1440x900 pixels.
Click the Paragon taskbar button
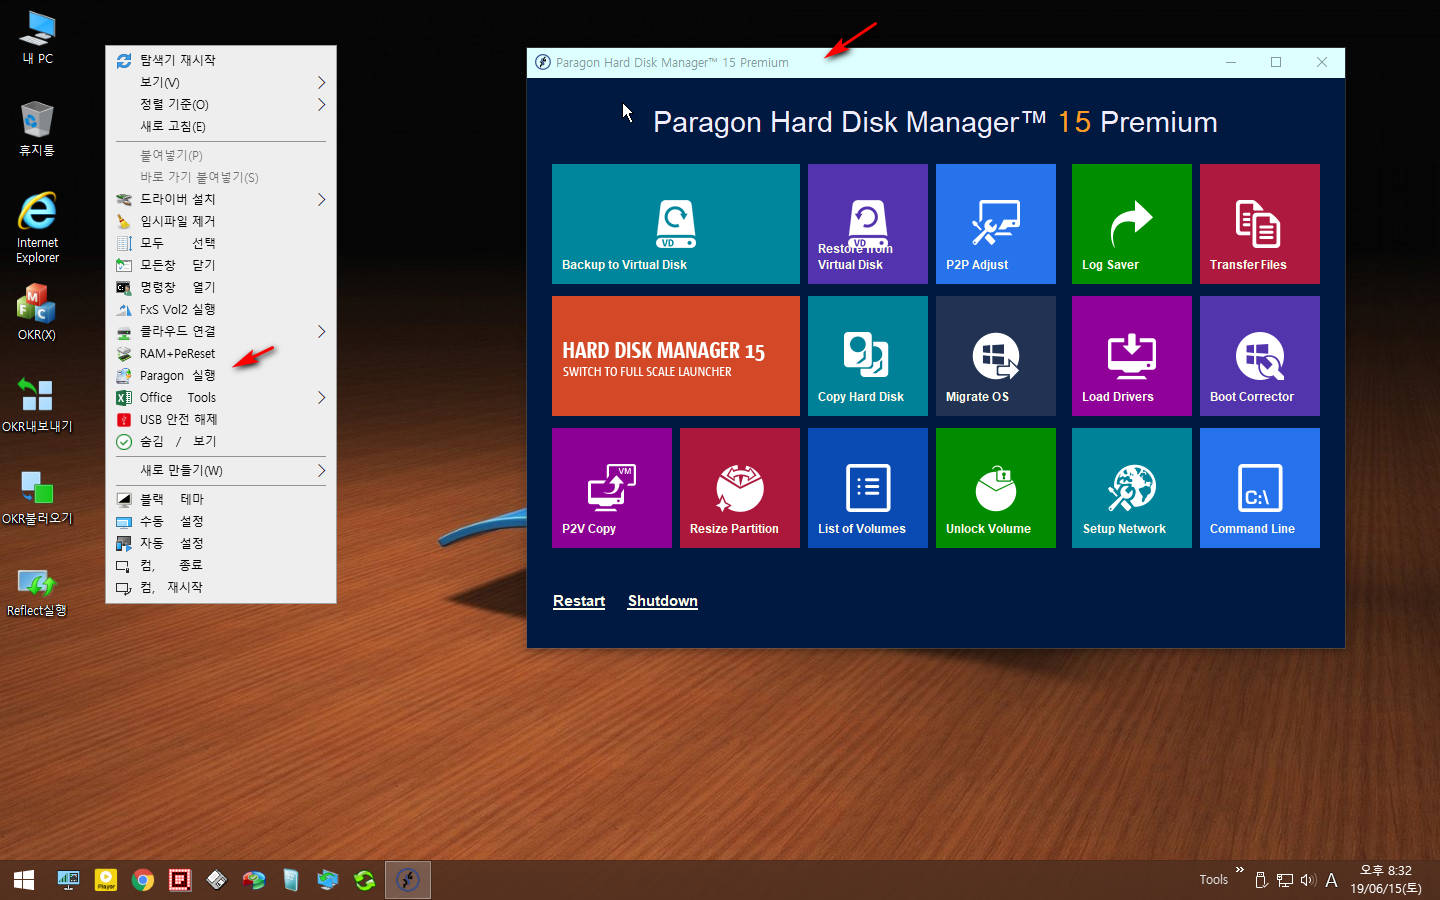tap(408, 880)
